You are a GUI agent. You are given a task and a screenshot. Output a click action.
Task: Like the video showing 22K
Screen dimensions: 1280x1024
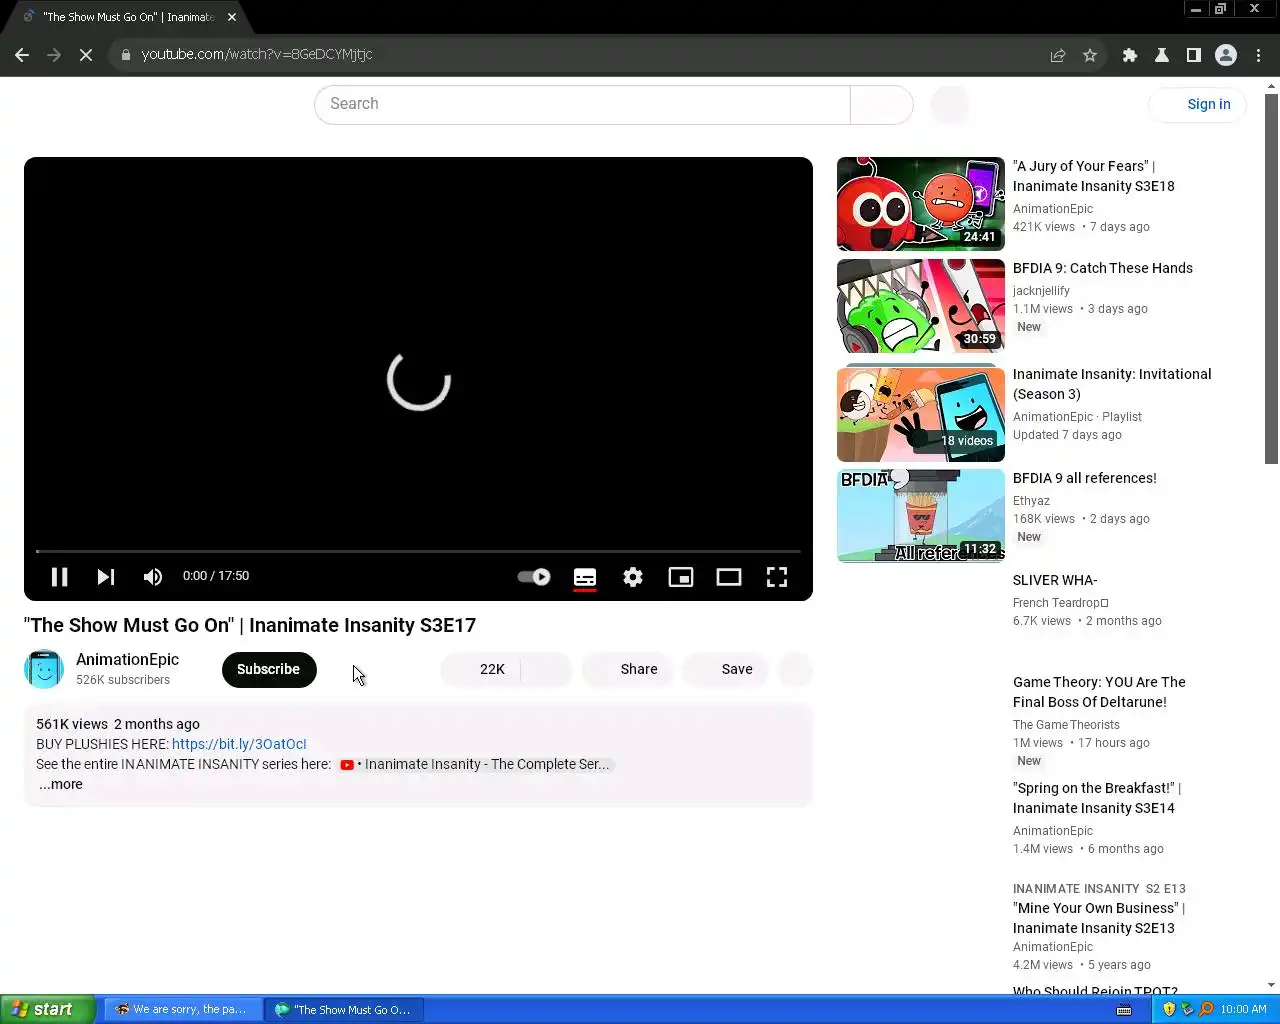481,669
